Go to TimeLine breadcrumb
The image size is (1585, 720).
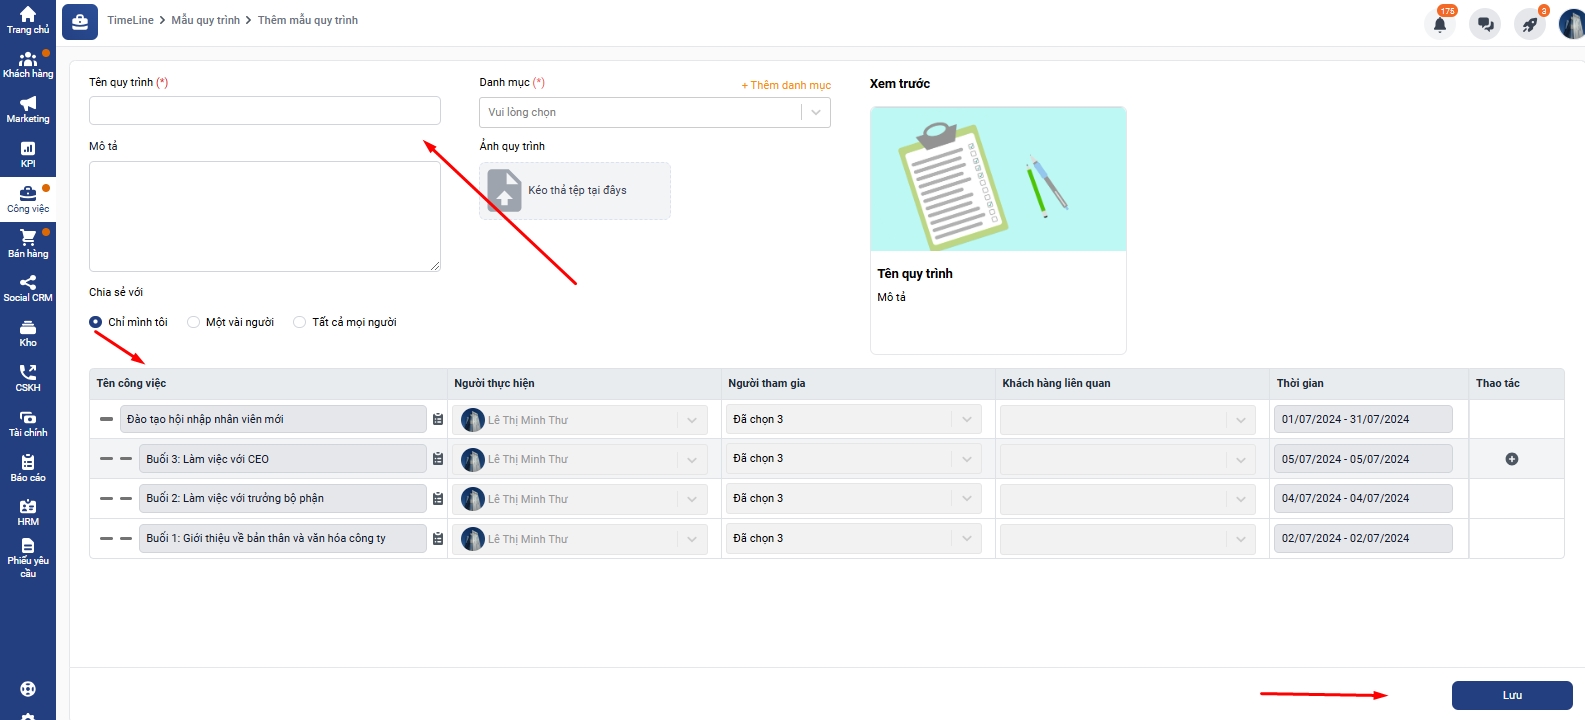click(130, 20)
